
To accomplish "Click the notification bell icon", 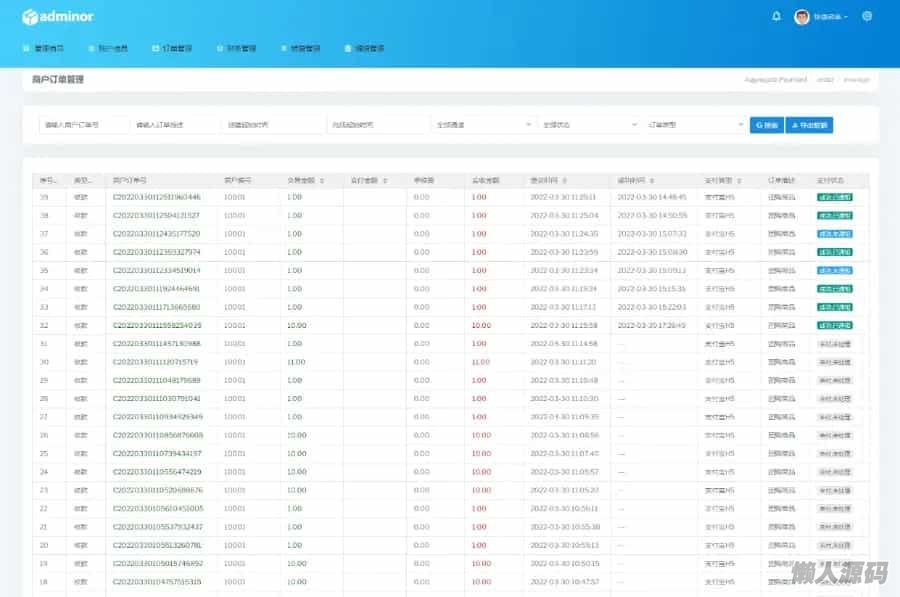I will 776,16.
